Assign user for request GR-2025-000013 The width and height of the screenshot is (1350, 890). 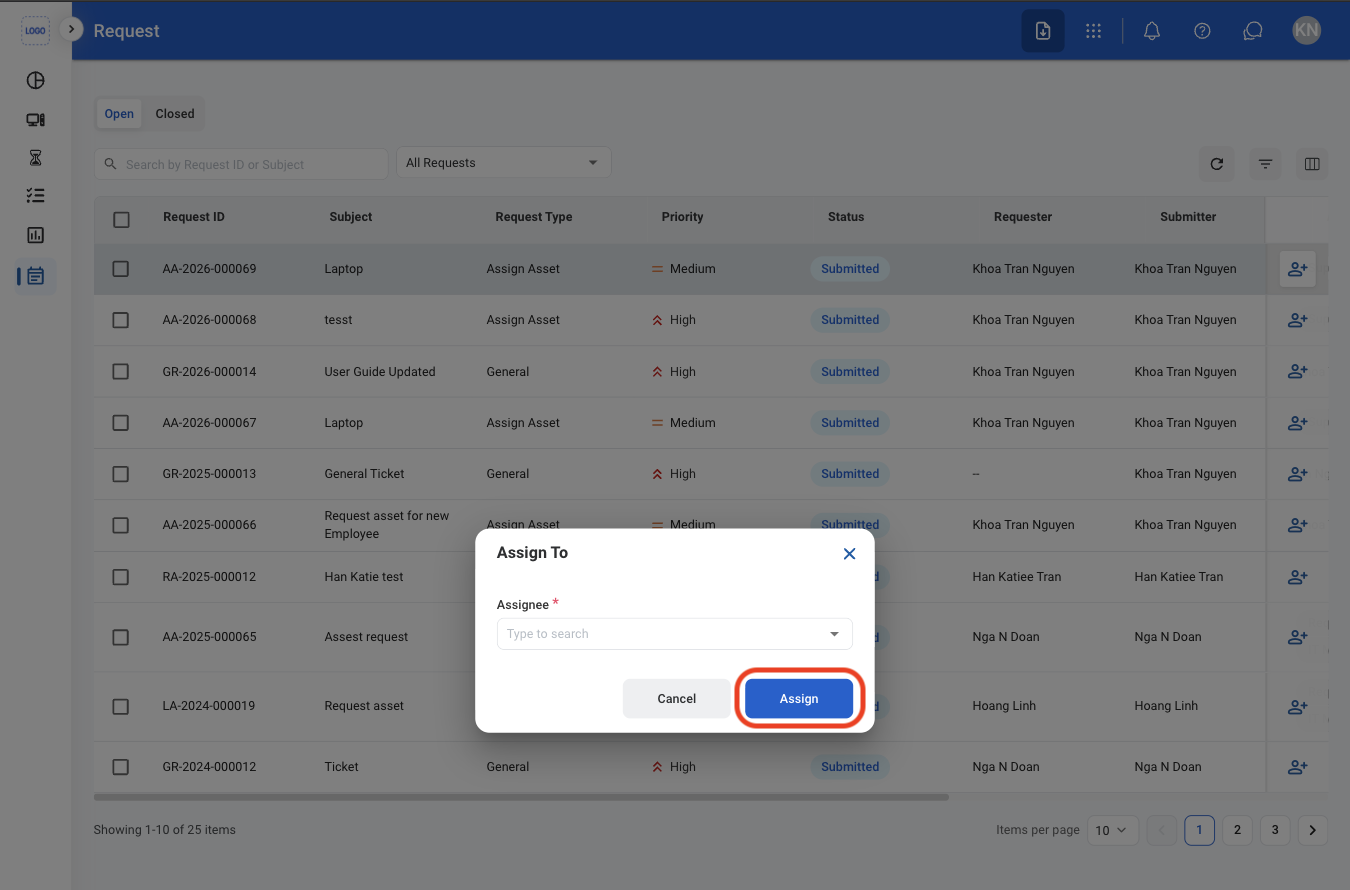(x=1297, y=474)
